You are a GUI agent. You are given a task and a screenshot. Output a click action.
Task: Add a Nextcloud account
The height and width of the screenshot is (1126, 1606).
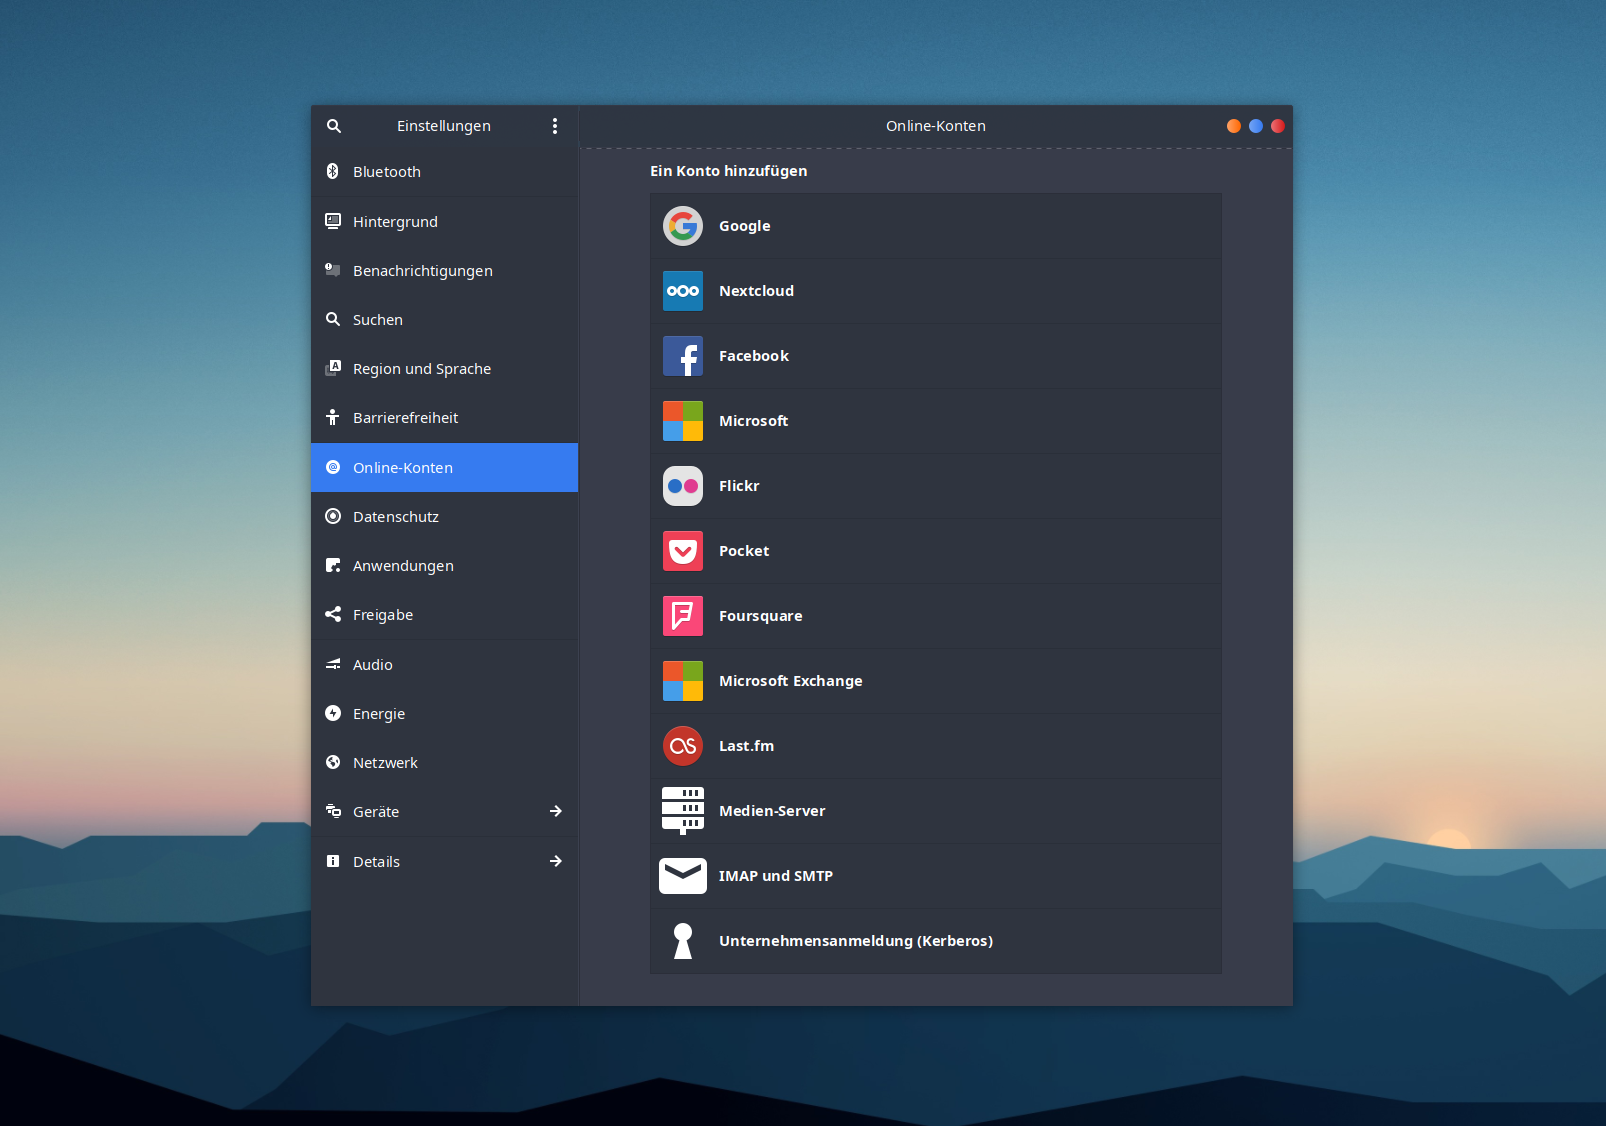pos(936,291)
